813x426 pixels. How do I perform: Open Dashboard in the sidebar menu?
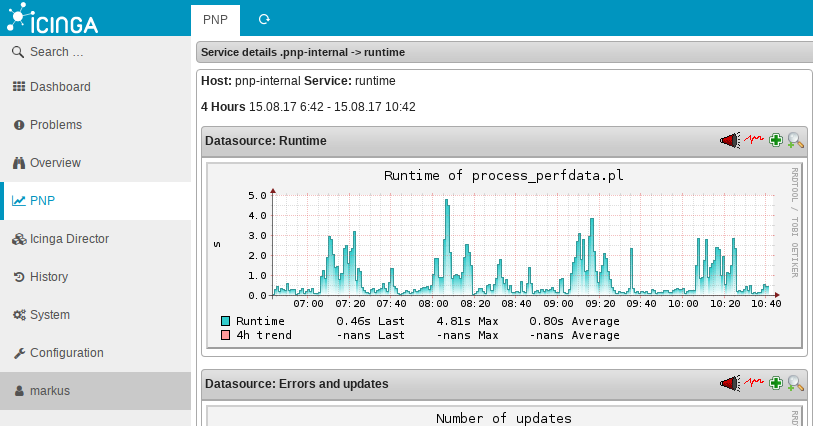pos(95,87)
